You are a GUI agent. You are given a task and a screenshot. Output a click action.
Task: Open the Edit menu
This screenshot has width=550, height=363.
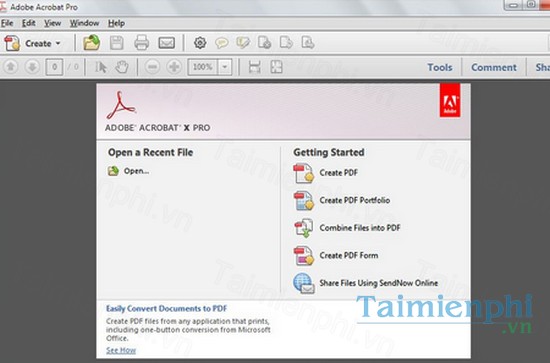tap(29, 23)
